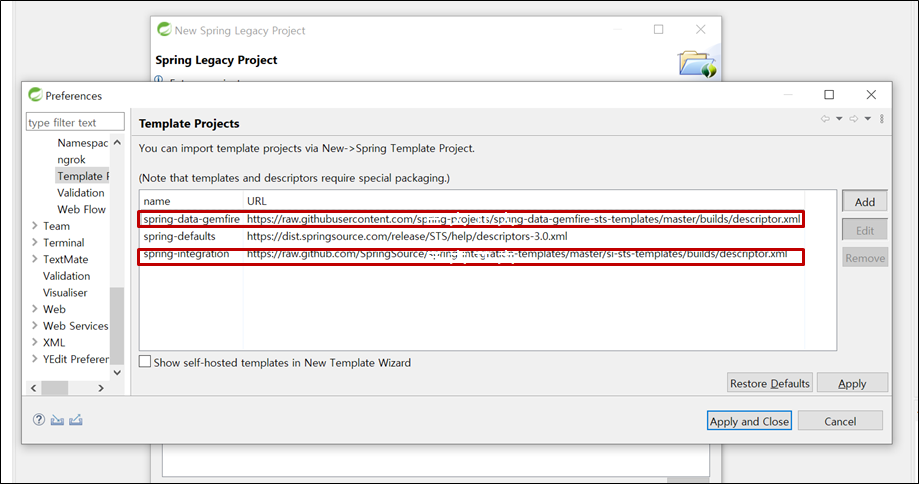
Task: Select the Web Flow tree item
Action: (x=81, y=209)
